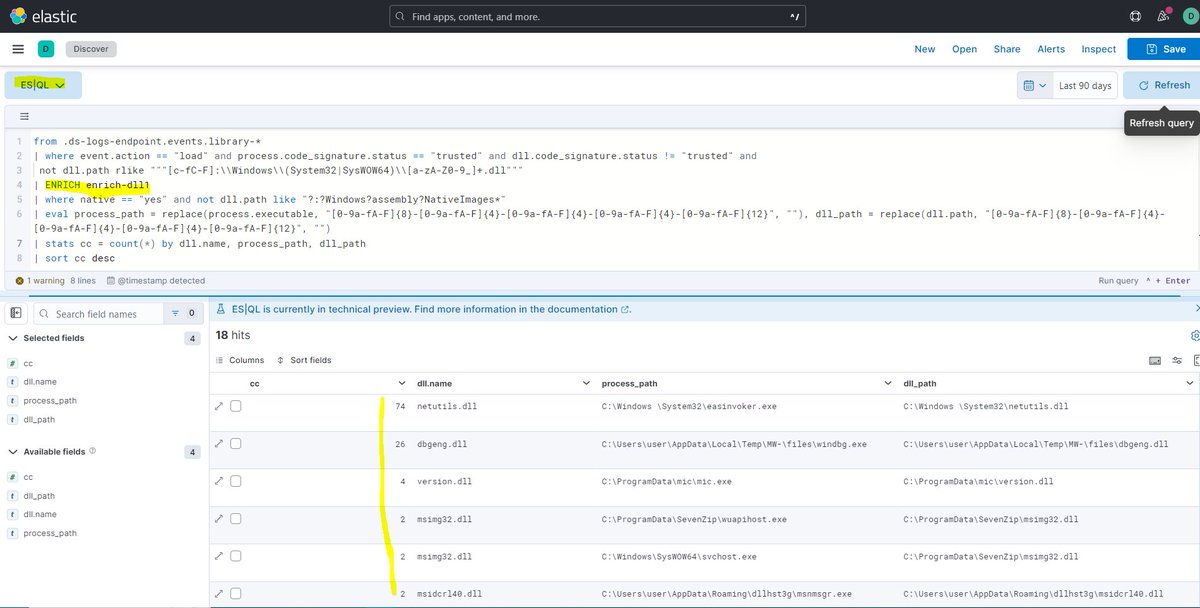Click the Elastic logo
This screenshot has width=1200, height=608.
(42, 16)
